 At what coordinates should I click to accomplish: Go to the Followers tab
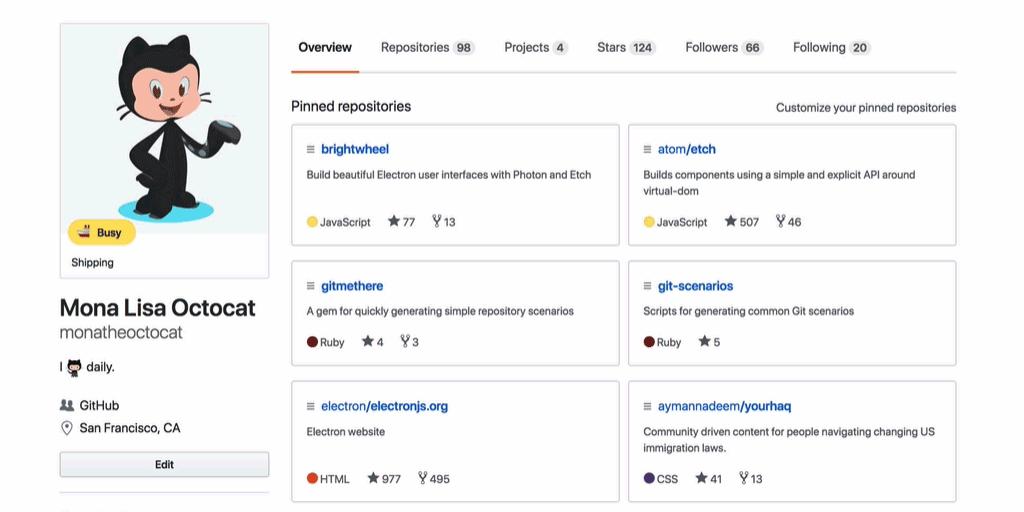(723, 48)
